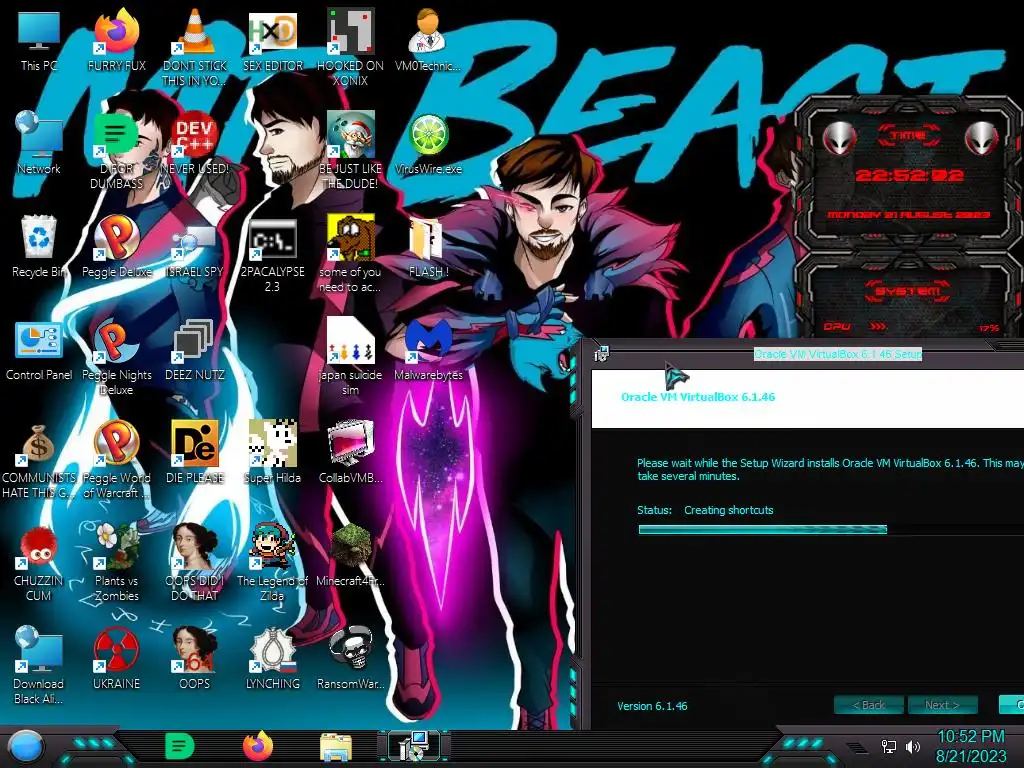
Task: Click the < Back button in the VirtualBox setup
Action: [x=869, y=705]
